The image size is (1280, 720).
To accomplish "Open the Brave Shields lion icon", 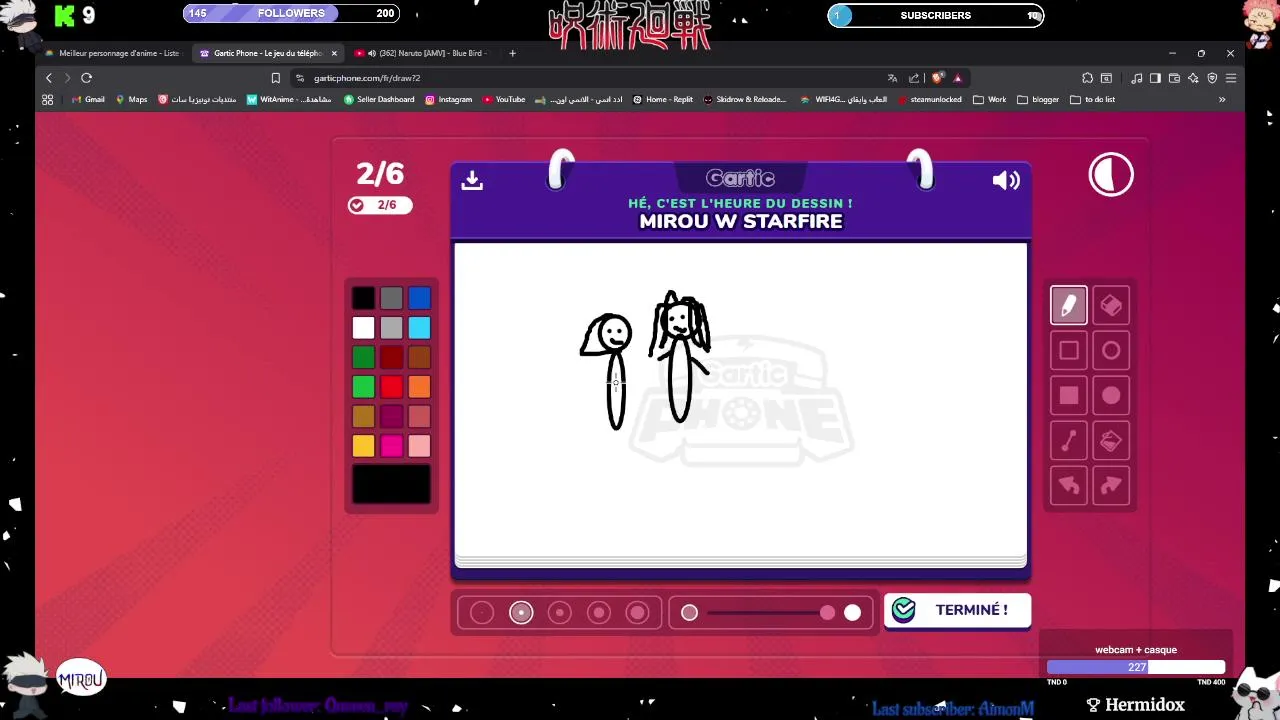I will tap(936, 78).
